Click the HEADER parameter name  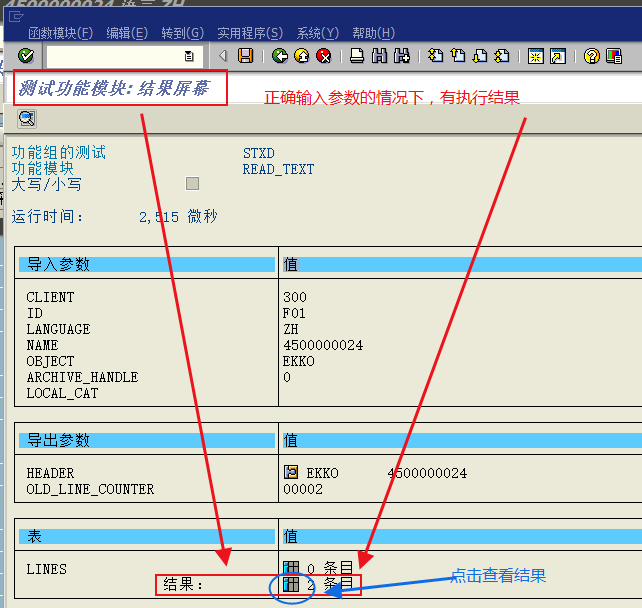(50, 473)
